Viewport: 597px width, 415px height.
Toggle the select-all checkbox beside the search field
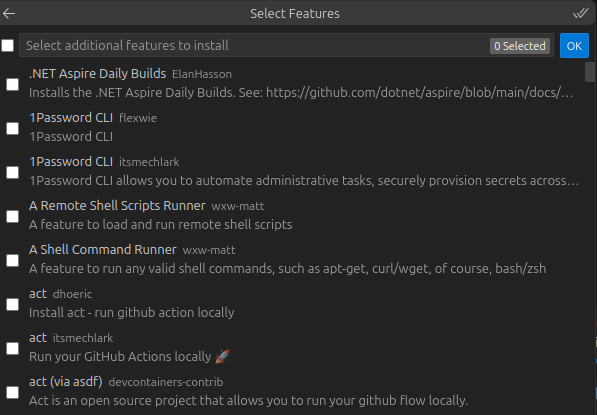(x=8, y=46)
